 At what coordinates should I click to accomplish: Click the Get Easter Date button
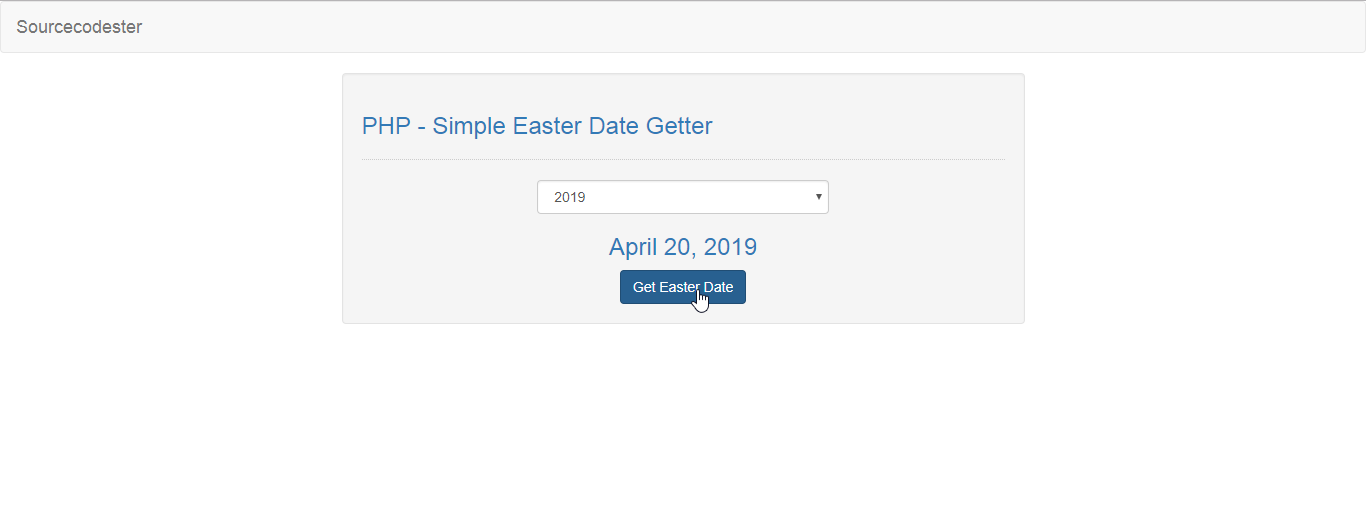(x=682, y=287)
